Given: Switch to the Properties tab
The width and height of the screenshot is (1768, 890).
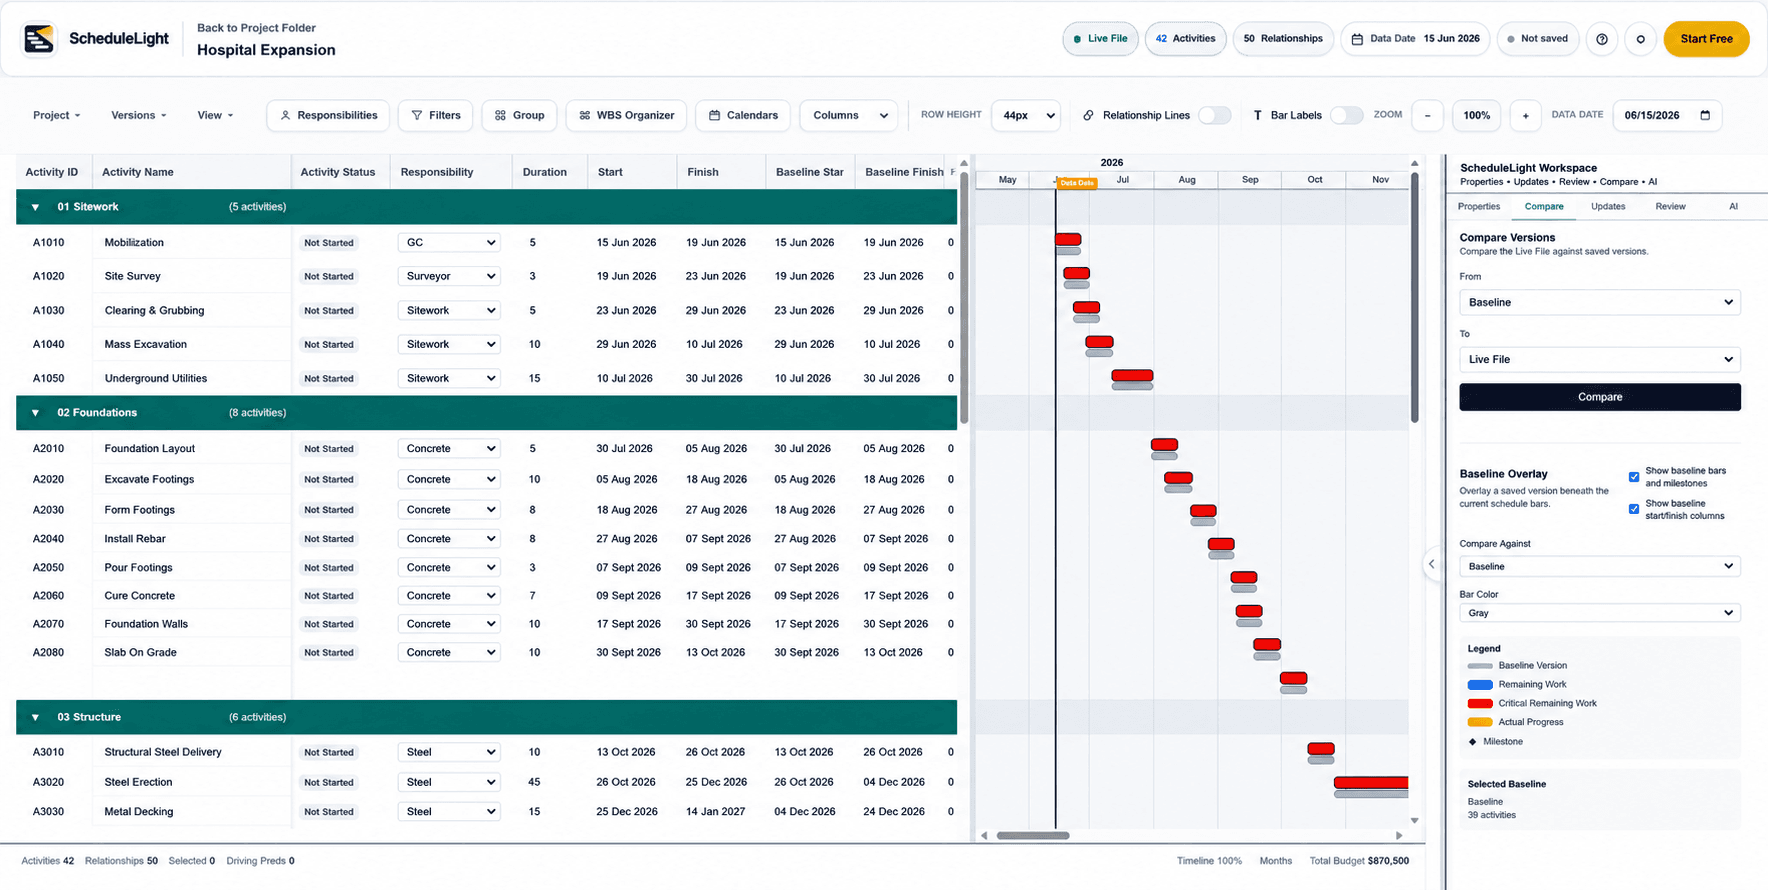Looking at the screenshot, I should (1479, 206).
